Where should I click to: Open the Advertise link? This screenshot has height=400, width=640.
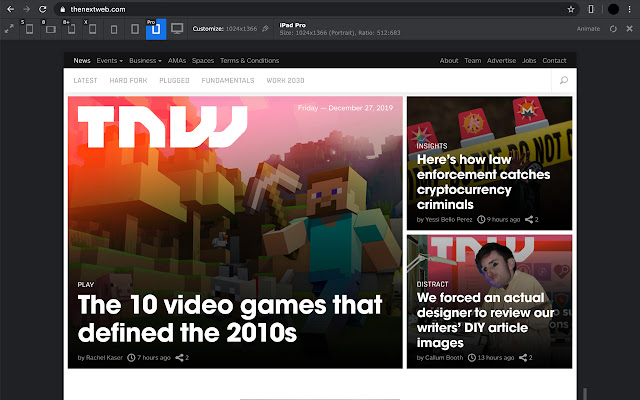[501, 60]
